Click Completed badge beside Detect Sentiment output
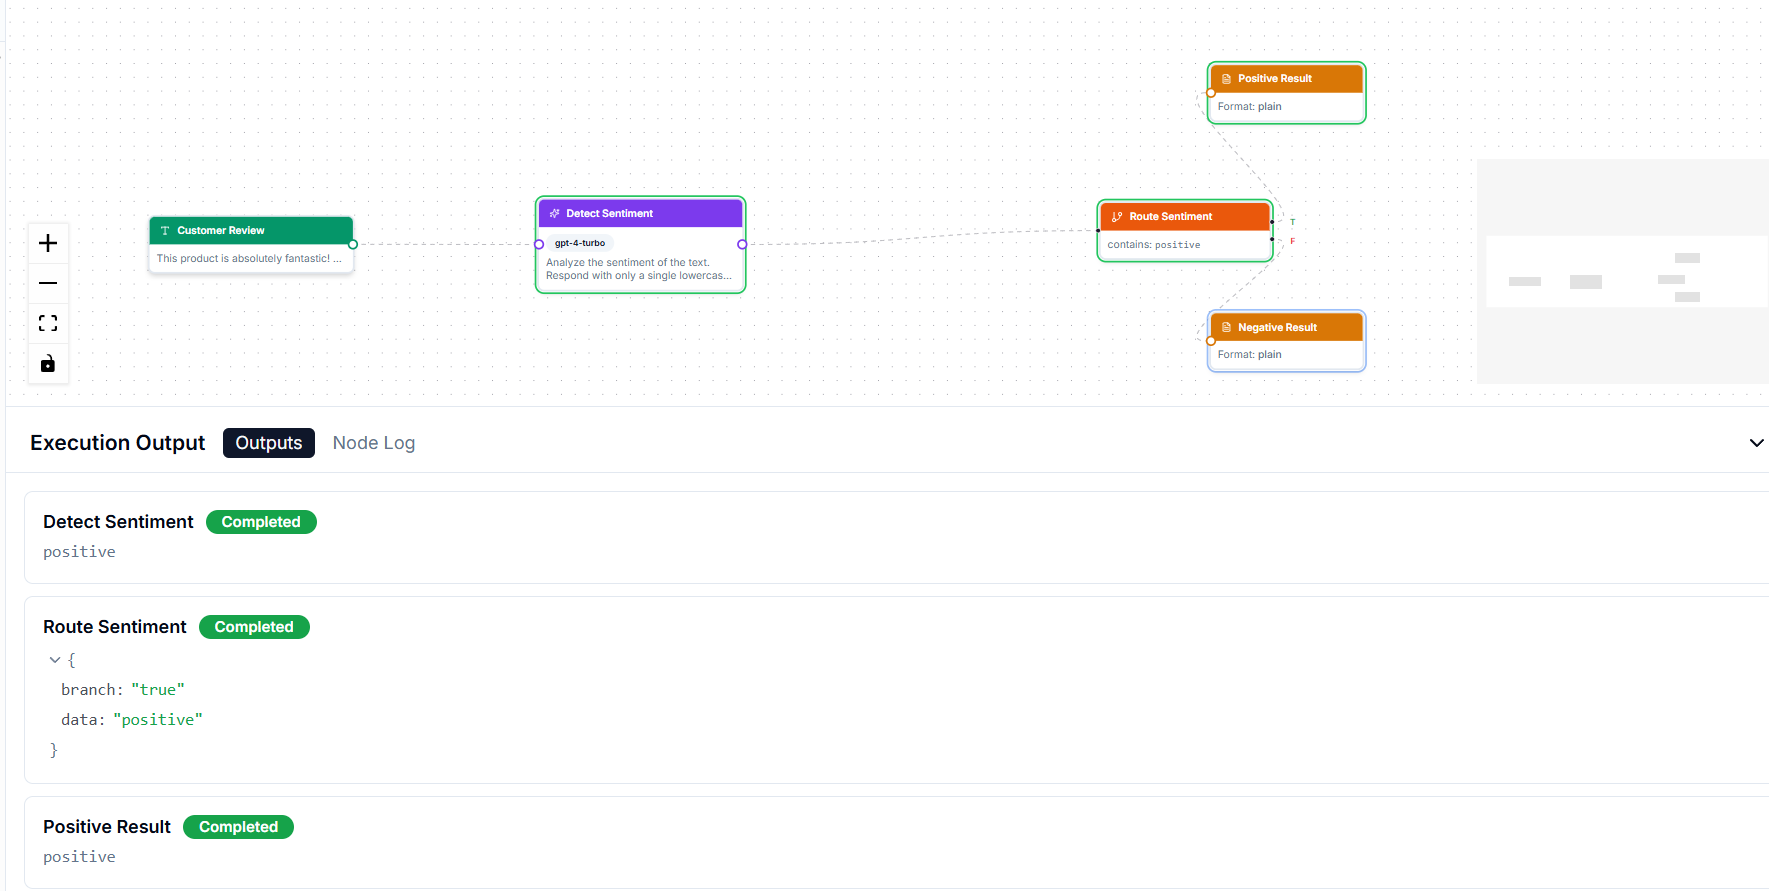 (x=261, y=522)
